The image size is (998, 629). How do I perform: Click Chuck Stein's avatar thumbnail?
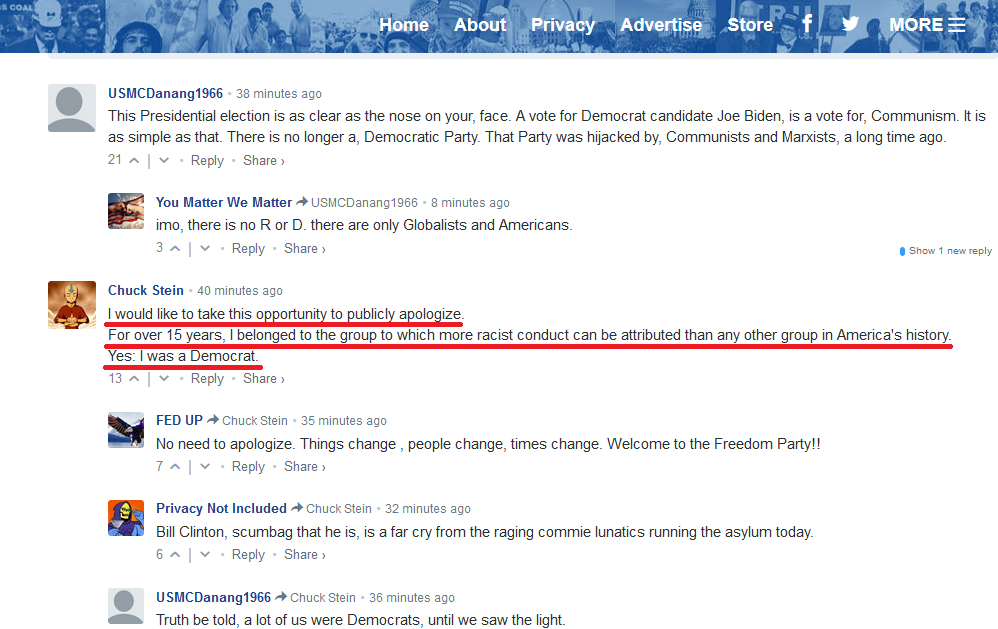(x=72, y=305)
